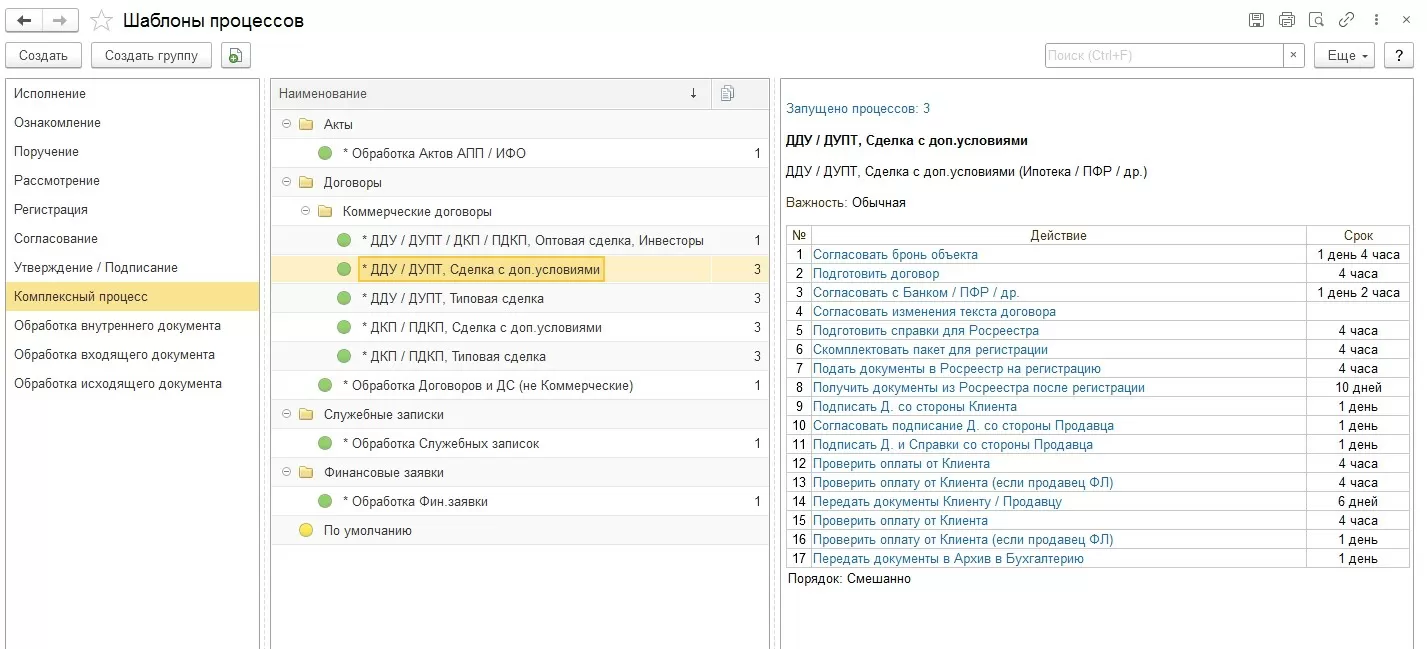This screenshot has width=1427, height=649.
Task: Collapse the Коммерческие договоры subgroup
Action: tap(305, 212)
